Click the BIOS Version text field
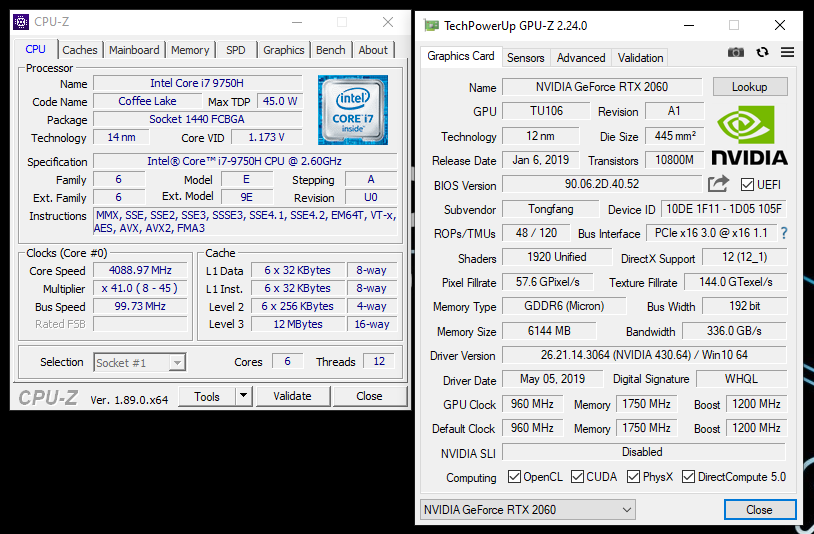814x534 pixels. point(601,185)
